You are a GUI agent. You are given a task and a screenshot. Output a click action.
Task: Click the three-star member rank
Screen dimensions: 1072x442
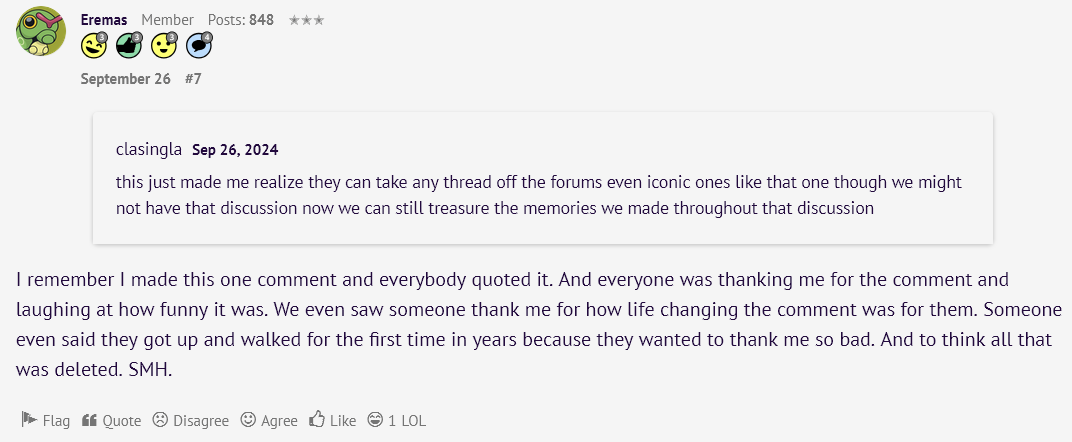[306, 20]
